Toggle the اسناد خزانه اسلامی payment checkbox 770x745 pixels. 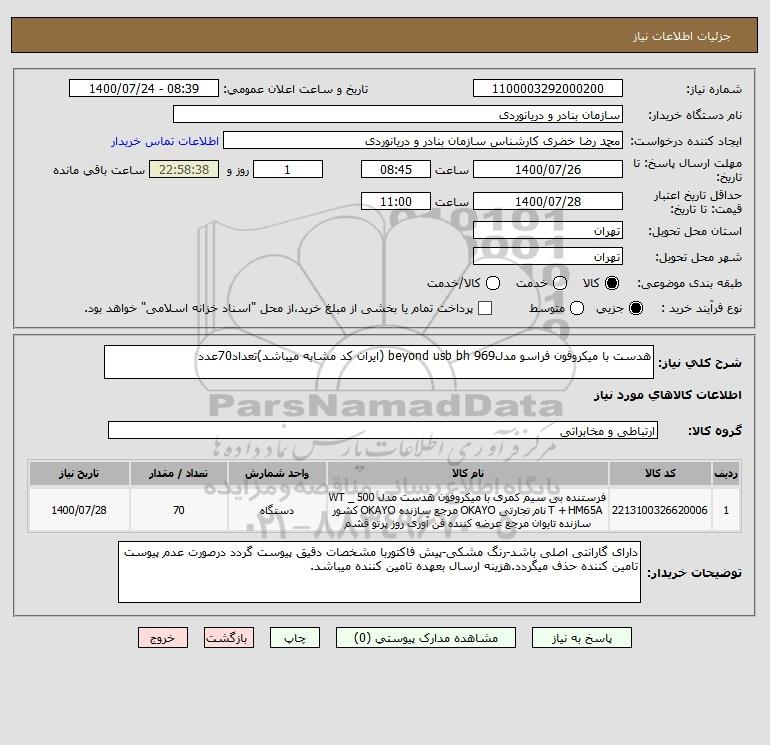tap(485, 308)
